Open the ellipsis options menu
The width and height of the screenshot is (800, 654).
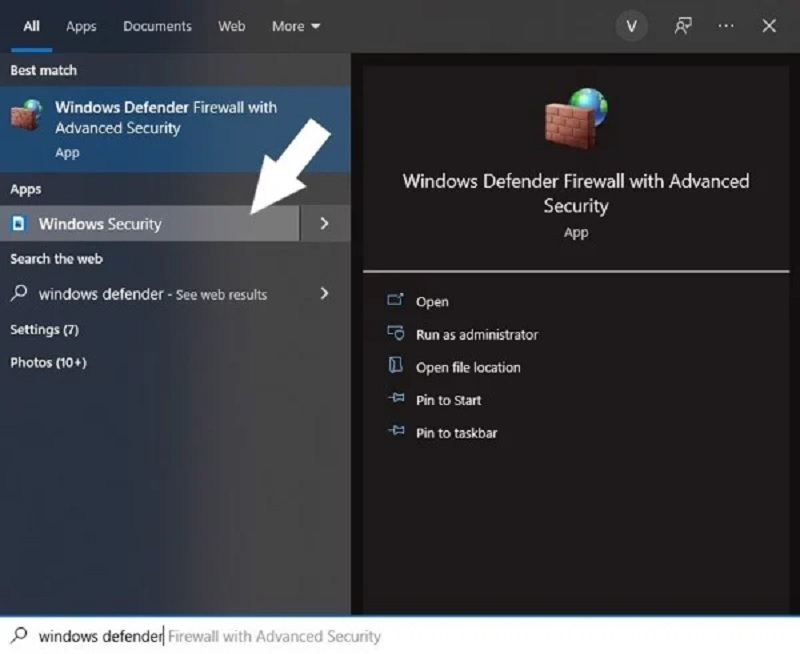pos(723,24)
